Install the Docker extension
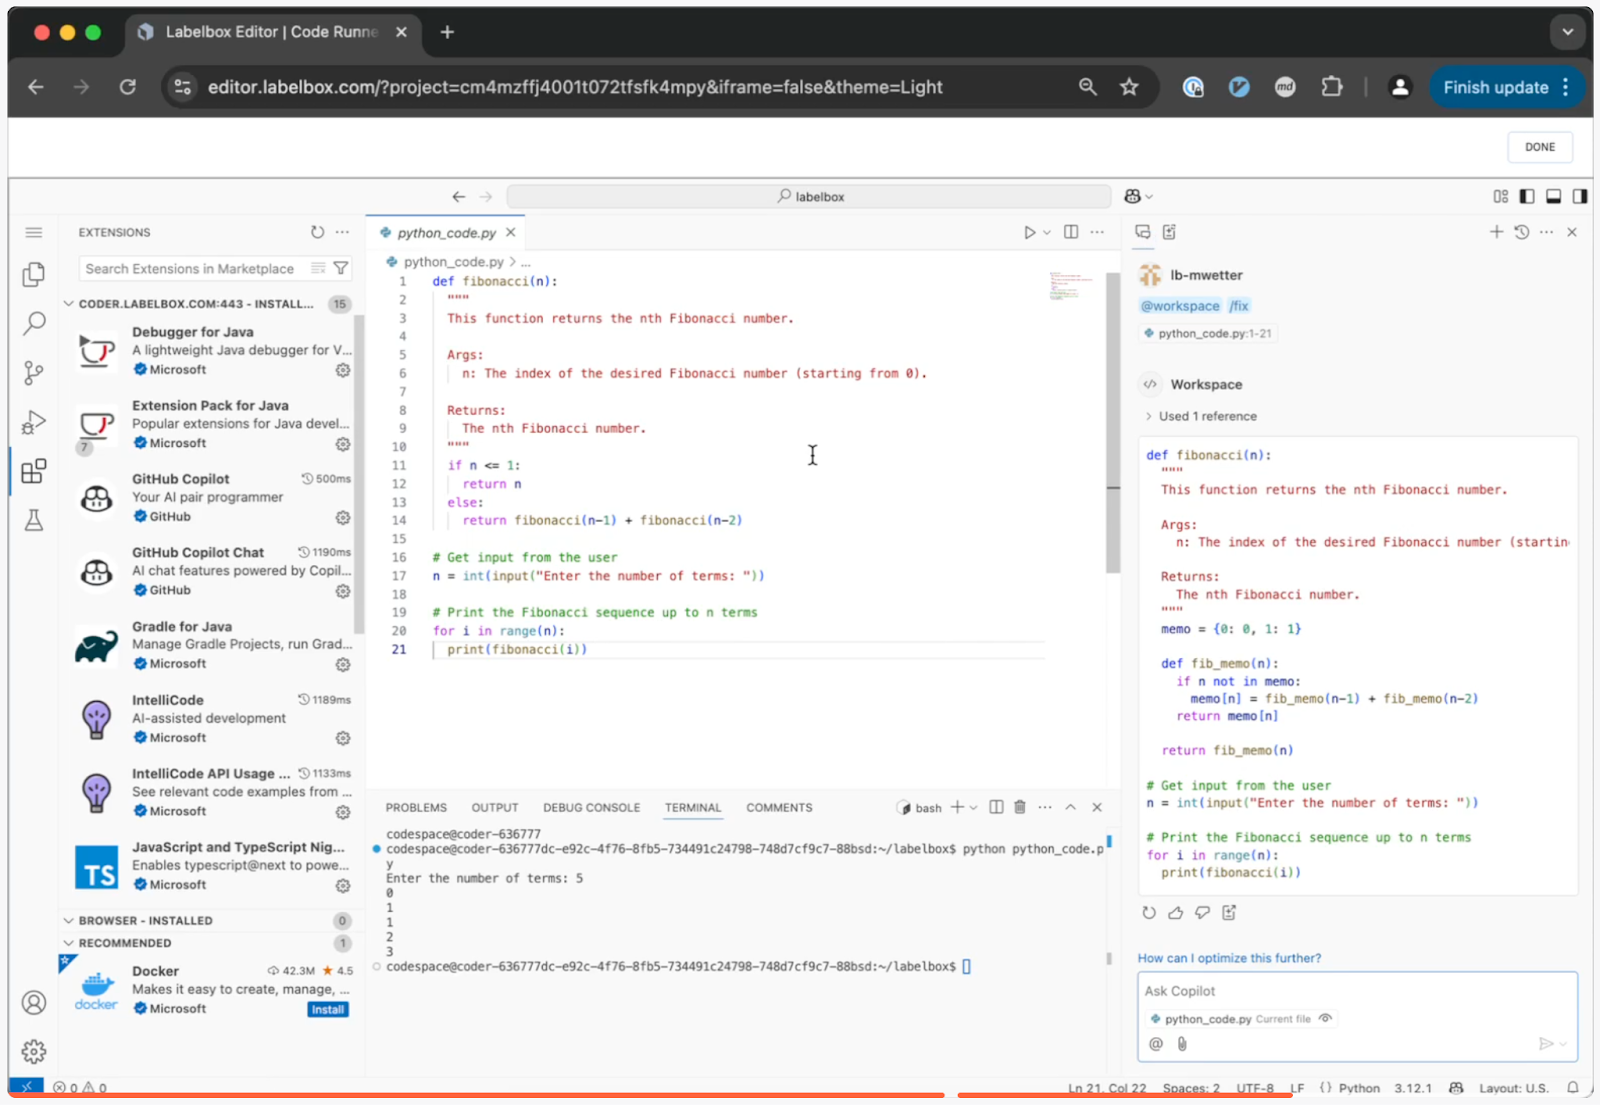Screen dimensions: 1600x1105 click(328, 1010)
